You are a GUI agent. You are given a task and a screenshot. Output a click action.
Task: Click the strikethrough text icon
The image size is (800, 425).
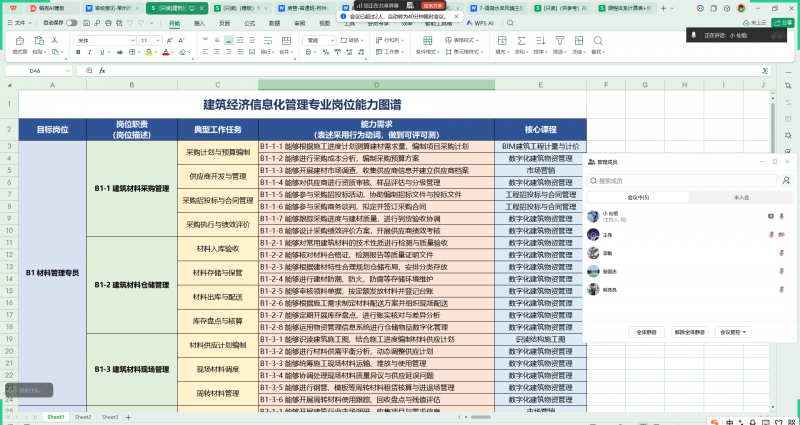point(120,52)
